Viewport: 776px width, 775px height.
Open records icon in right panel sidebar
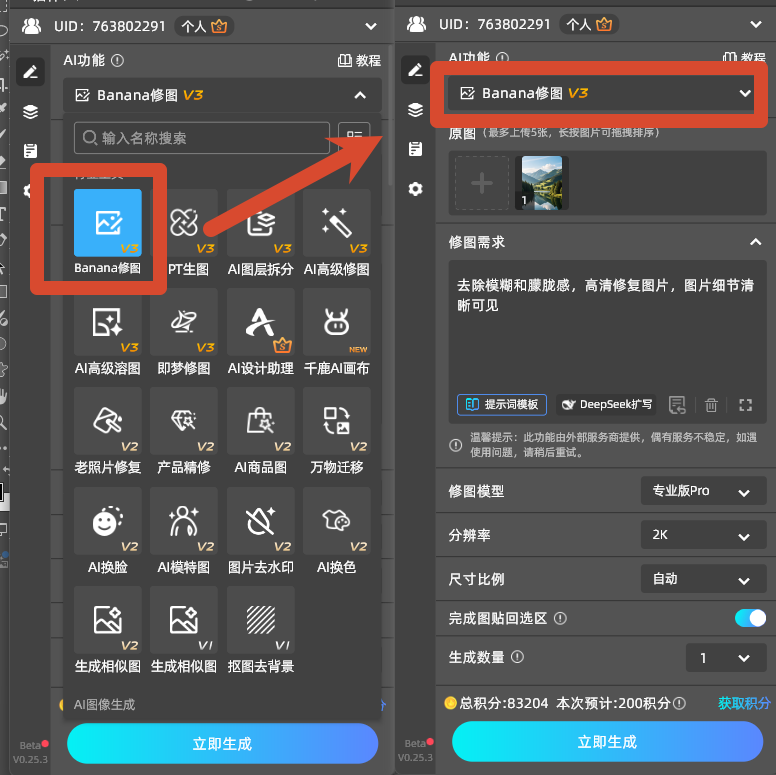point(415,149)
